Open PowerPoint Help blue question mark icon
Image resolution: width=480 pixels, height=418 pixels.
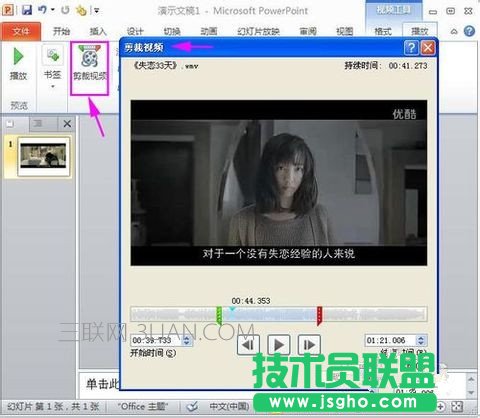(469, 31)
